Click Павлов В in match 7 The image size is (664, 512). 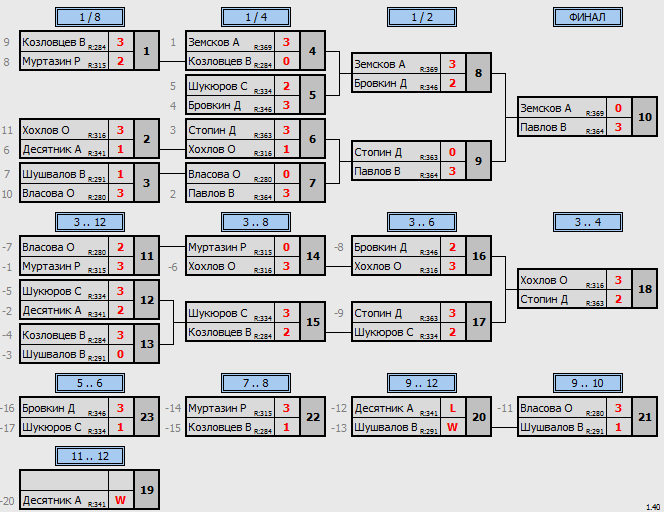click(211, 193)
